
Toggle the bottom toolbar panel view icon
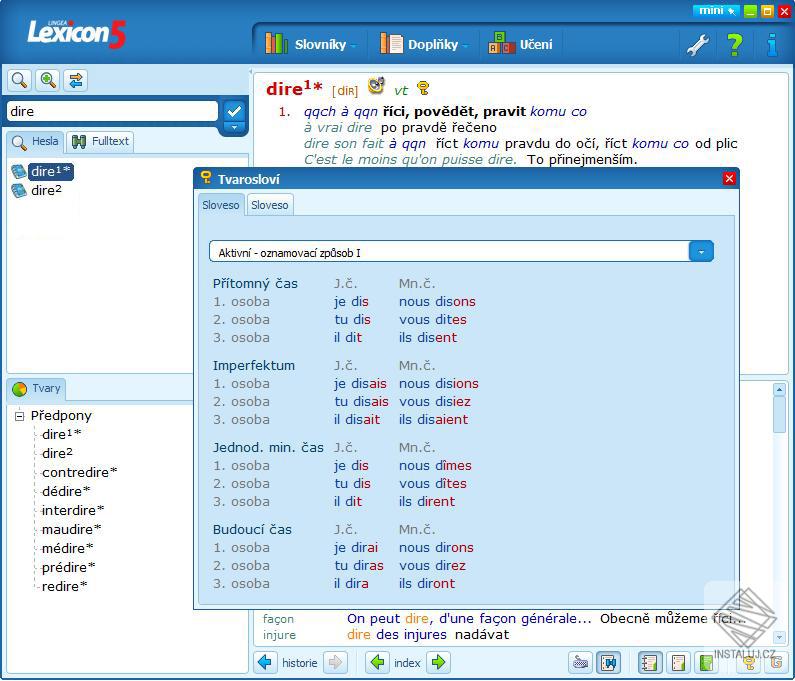point(608,662)
